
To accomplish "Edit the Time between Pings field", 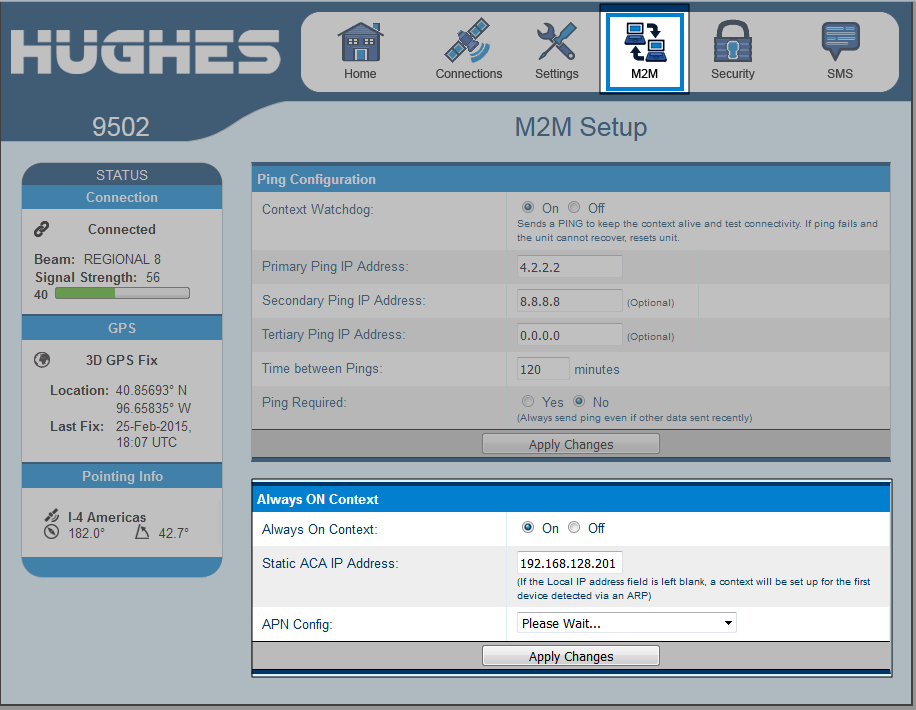I will (x=543, y=369).
